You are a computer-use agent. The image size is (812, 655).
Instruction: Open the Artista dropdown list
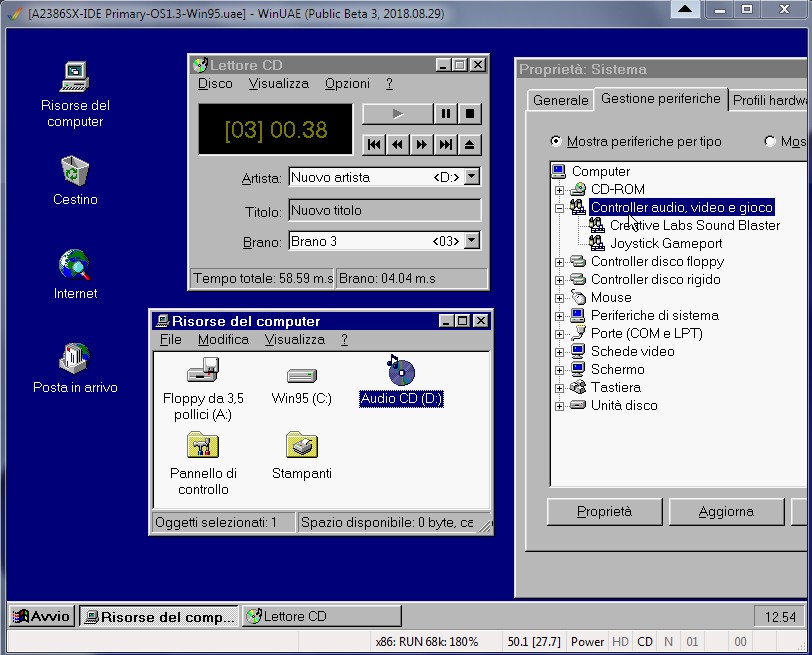tap(472, 177)
